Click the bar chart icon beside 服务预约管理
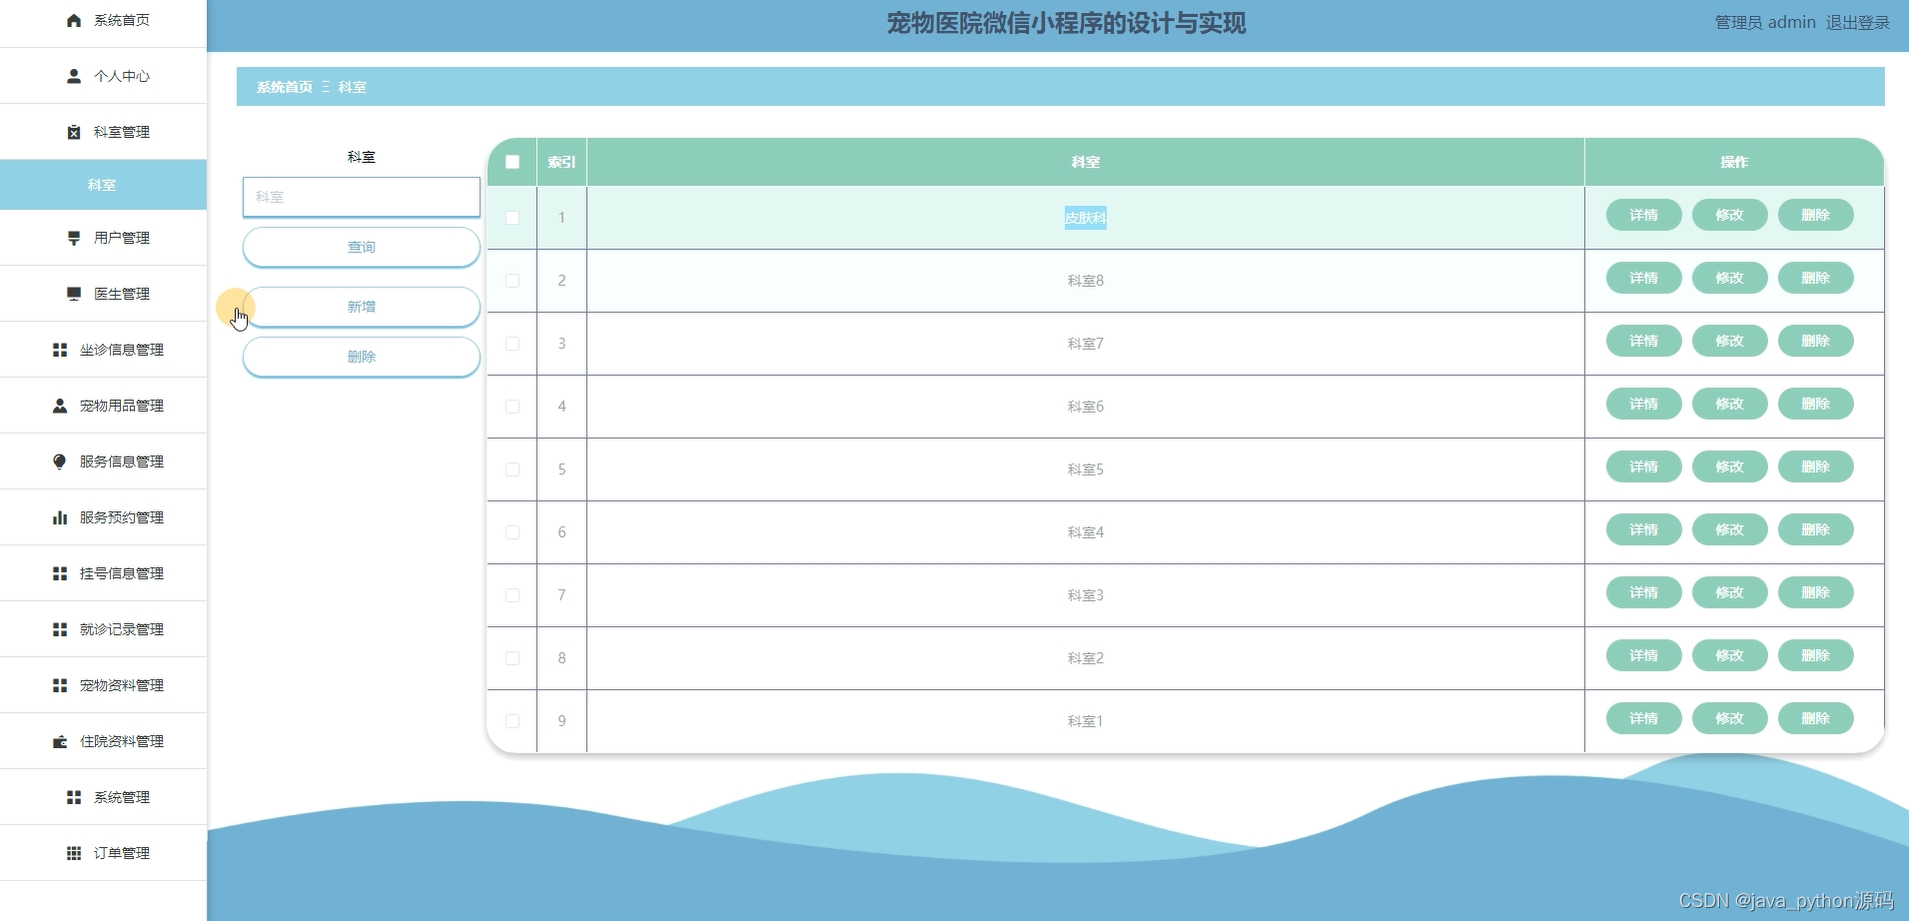Viewport: 1909px width, 921px height. point(60,518)
